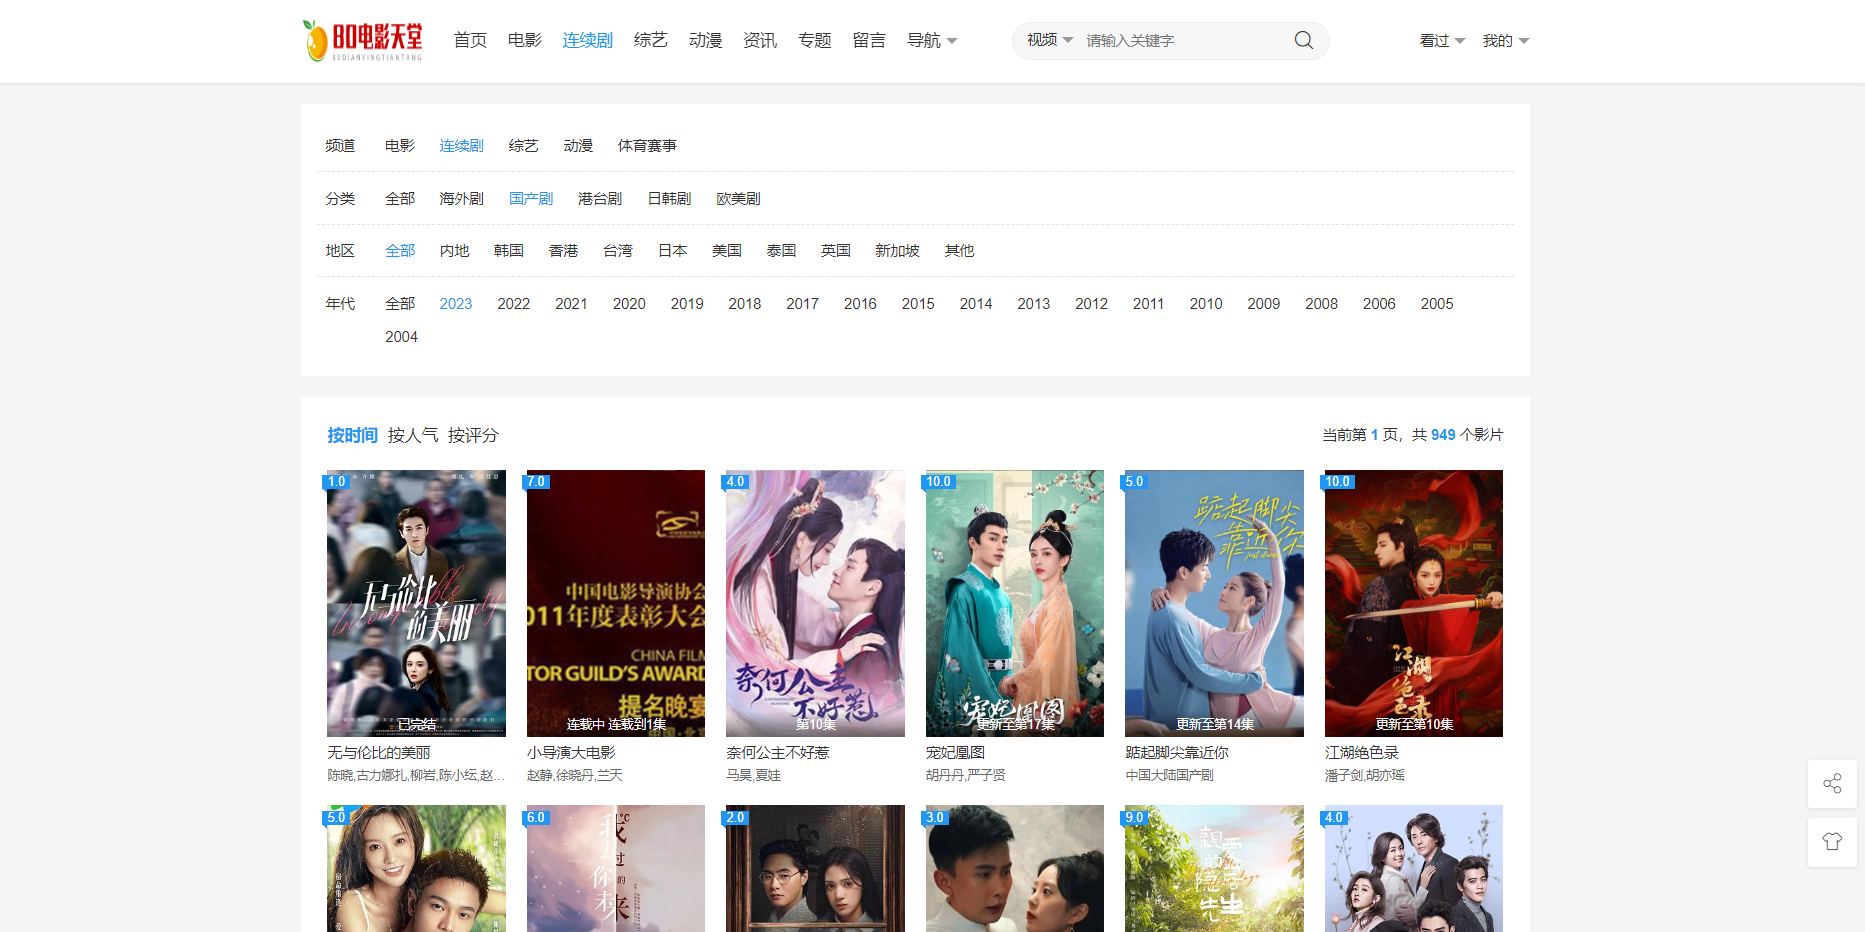Click the 宠妃凰图 title link
1865x932 pixels.
coord(955,753)
